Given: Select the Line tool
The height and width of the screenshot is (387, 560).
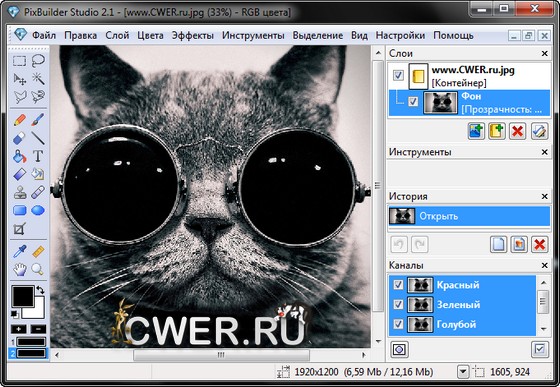Looking at the screenshot, I should point(38,138).
